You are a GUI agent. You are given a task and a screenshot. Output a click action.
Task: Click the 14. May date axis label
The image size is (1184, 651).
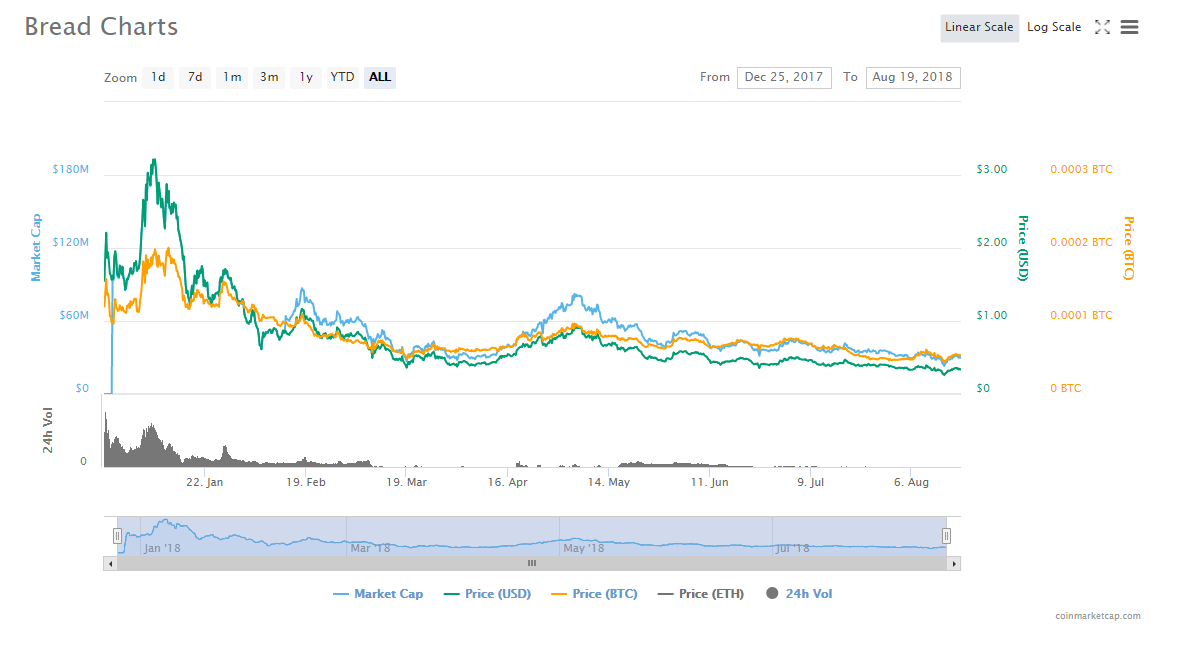[609, 482]
